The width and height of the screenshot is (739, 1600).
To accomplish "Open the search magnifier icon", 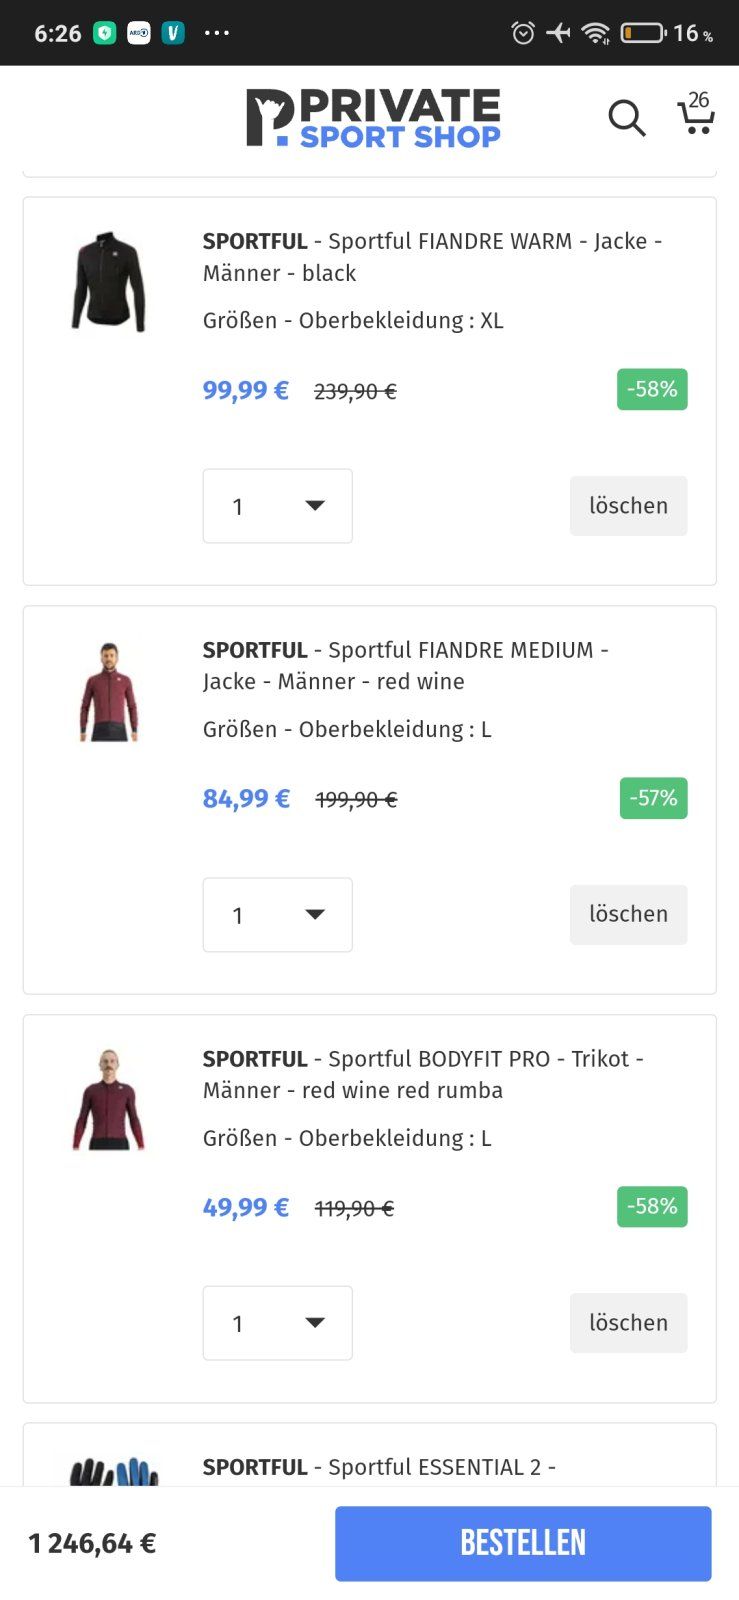I will pyautogui.click(x=627, y=118).
